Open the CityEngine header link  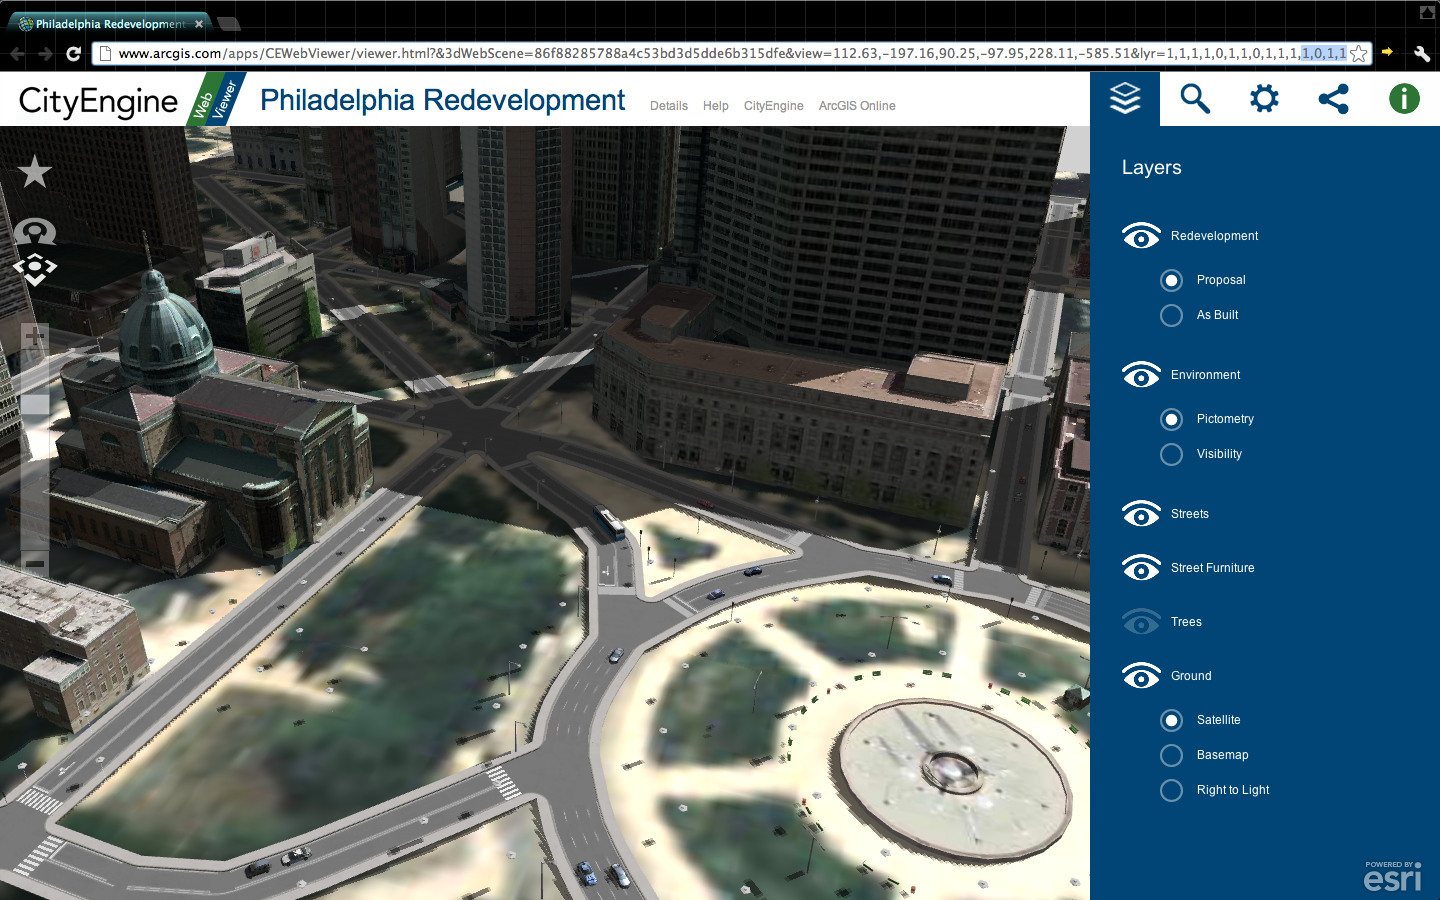pos(774,106)
